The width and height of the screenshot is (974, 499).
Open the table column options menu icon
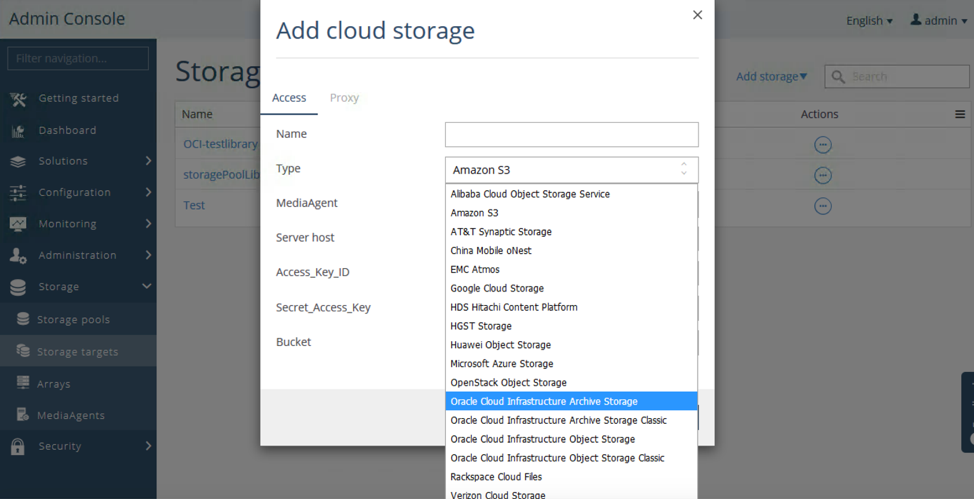959,115
